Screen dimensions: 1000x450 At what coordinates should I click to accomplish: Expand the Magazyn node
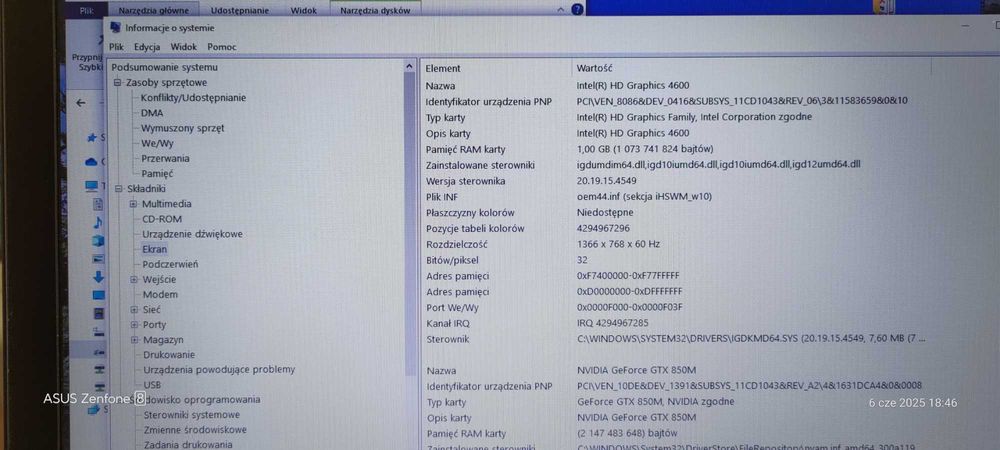(134, 340)
